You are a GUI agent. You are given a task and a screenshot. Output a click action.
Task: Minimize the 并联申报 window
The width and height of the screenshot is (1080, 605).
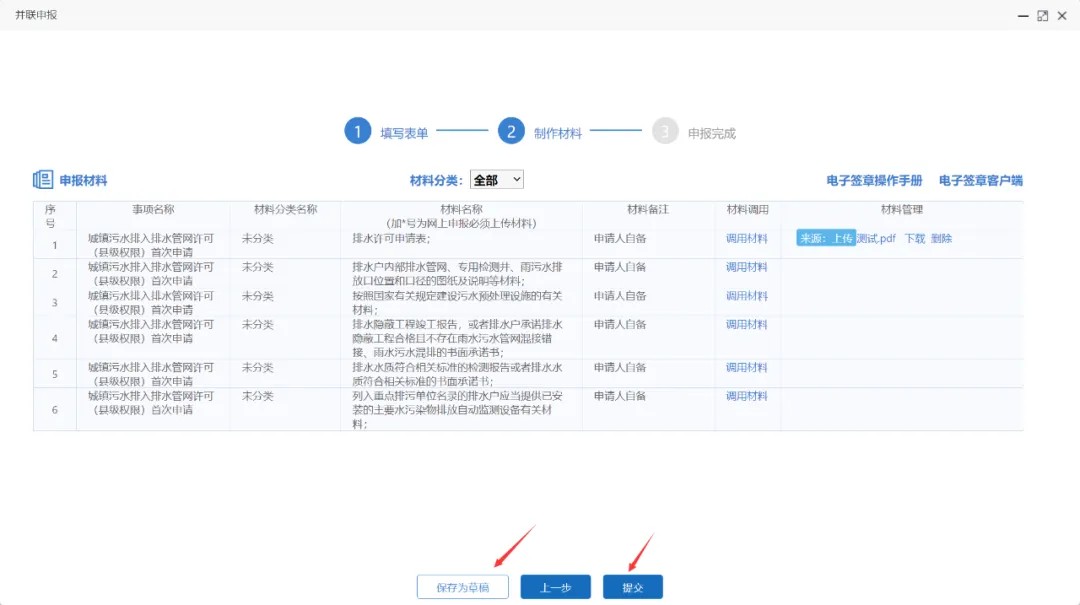[1023, 16]
